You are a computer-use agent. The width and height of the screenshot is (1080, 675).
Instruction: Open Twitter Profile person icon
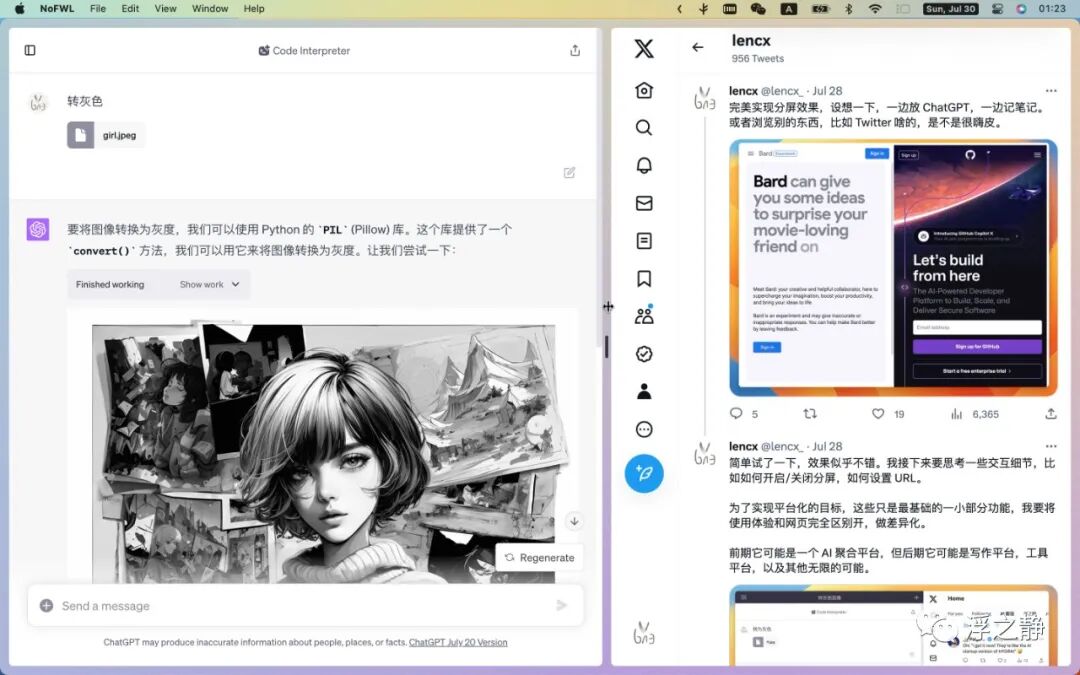click(x=644, y=391)
